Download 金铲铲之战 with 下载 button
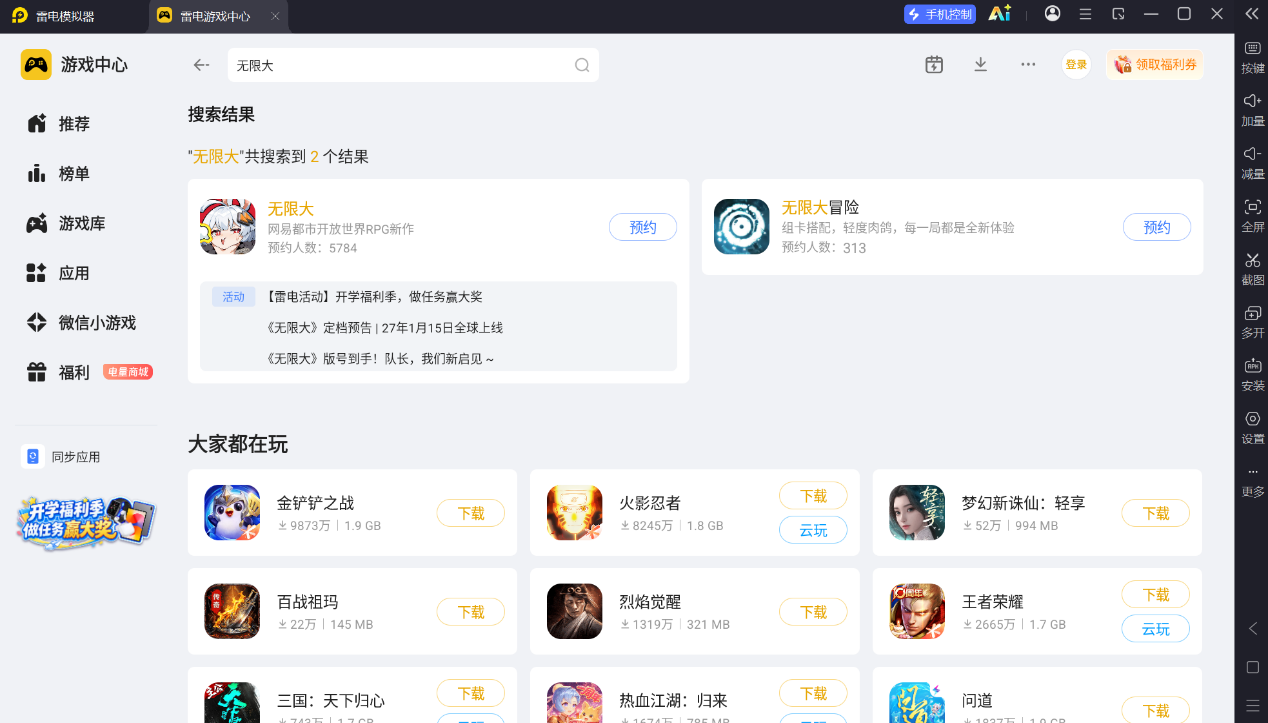The height and width of the screenshot is (723, 1268). pyautogui.click(x=471, y=513)
